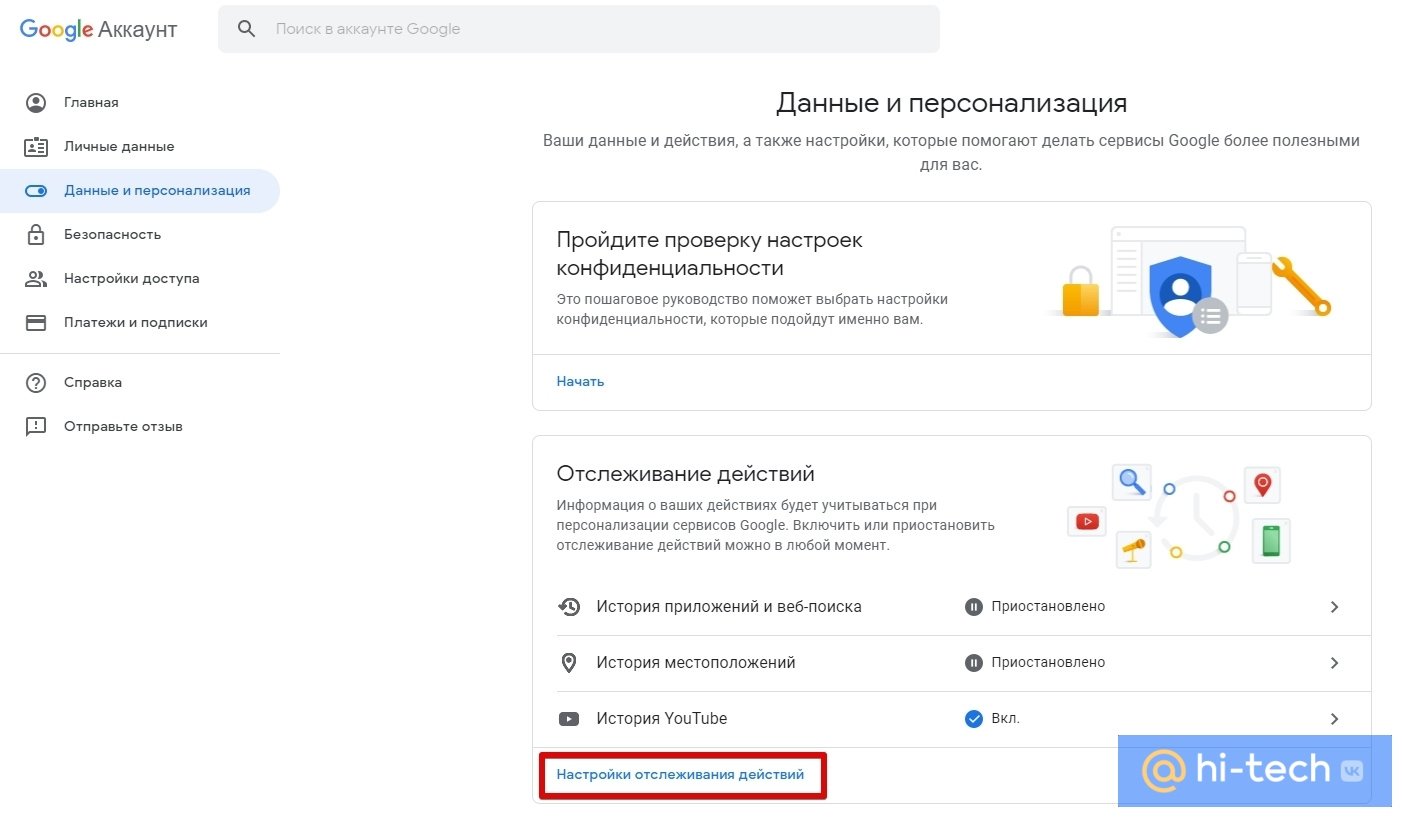Click the Данные и персонализация toggle icon
Image resolution: width=1402 pixels, height=817 pixels.
point(36,191)
